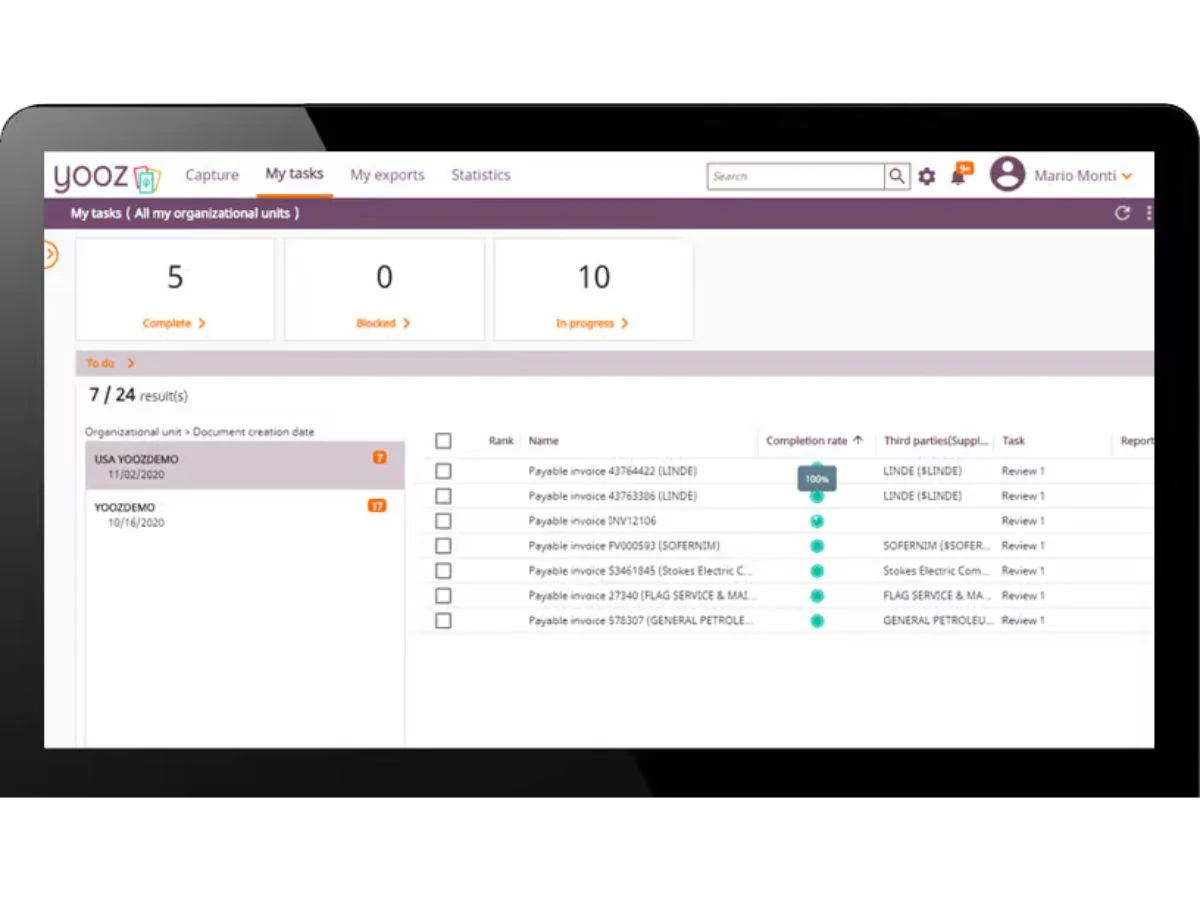Click completion dot for invoice 578307
The height and width of the screenshot is (900, 1200).
coord(817,621)
